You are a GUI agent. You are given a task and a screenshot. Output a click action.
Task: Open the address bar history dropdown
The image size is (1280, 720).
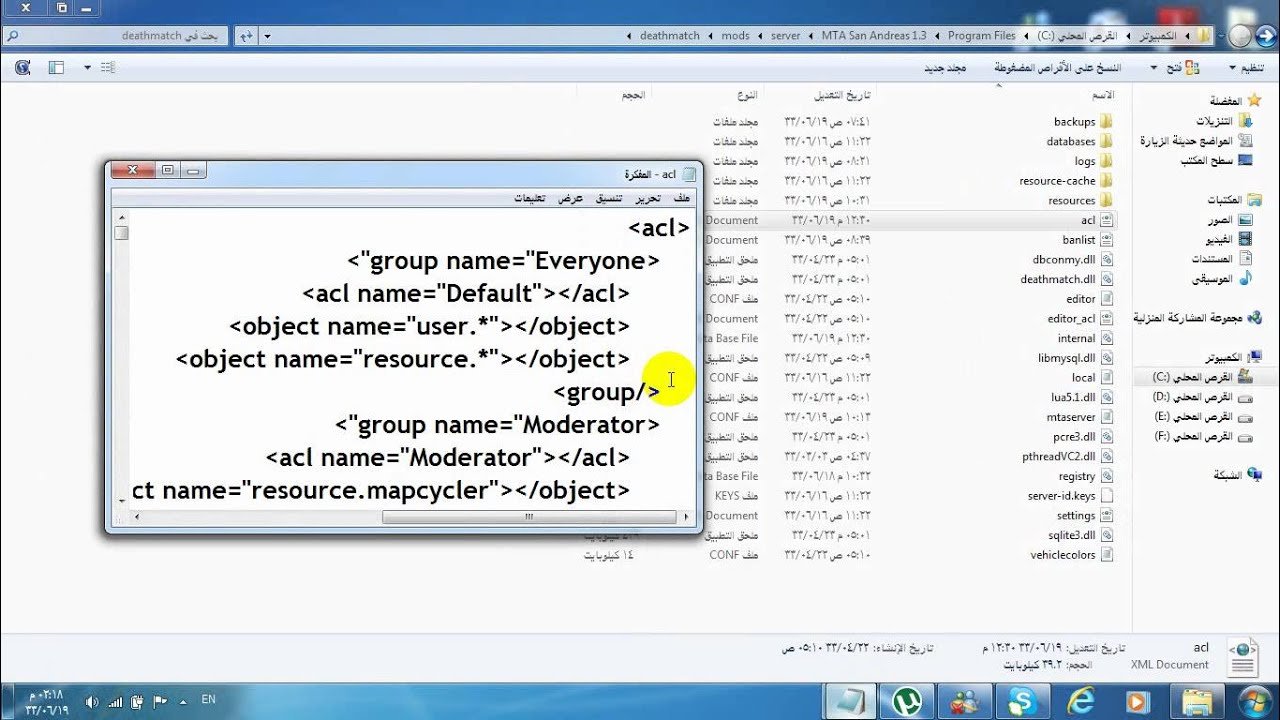pyautogui.click(x=267, y=36)
